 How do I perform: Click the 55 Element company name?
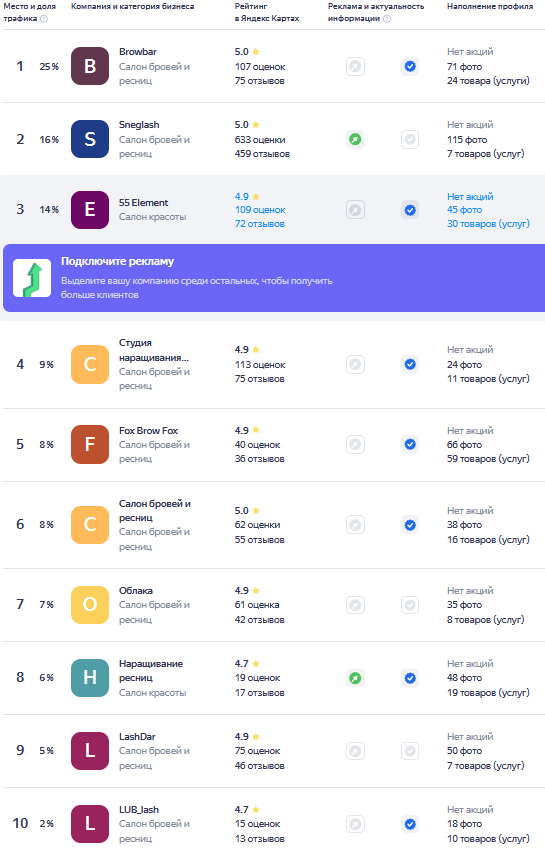pos(144,203)
